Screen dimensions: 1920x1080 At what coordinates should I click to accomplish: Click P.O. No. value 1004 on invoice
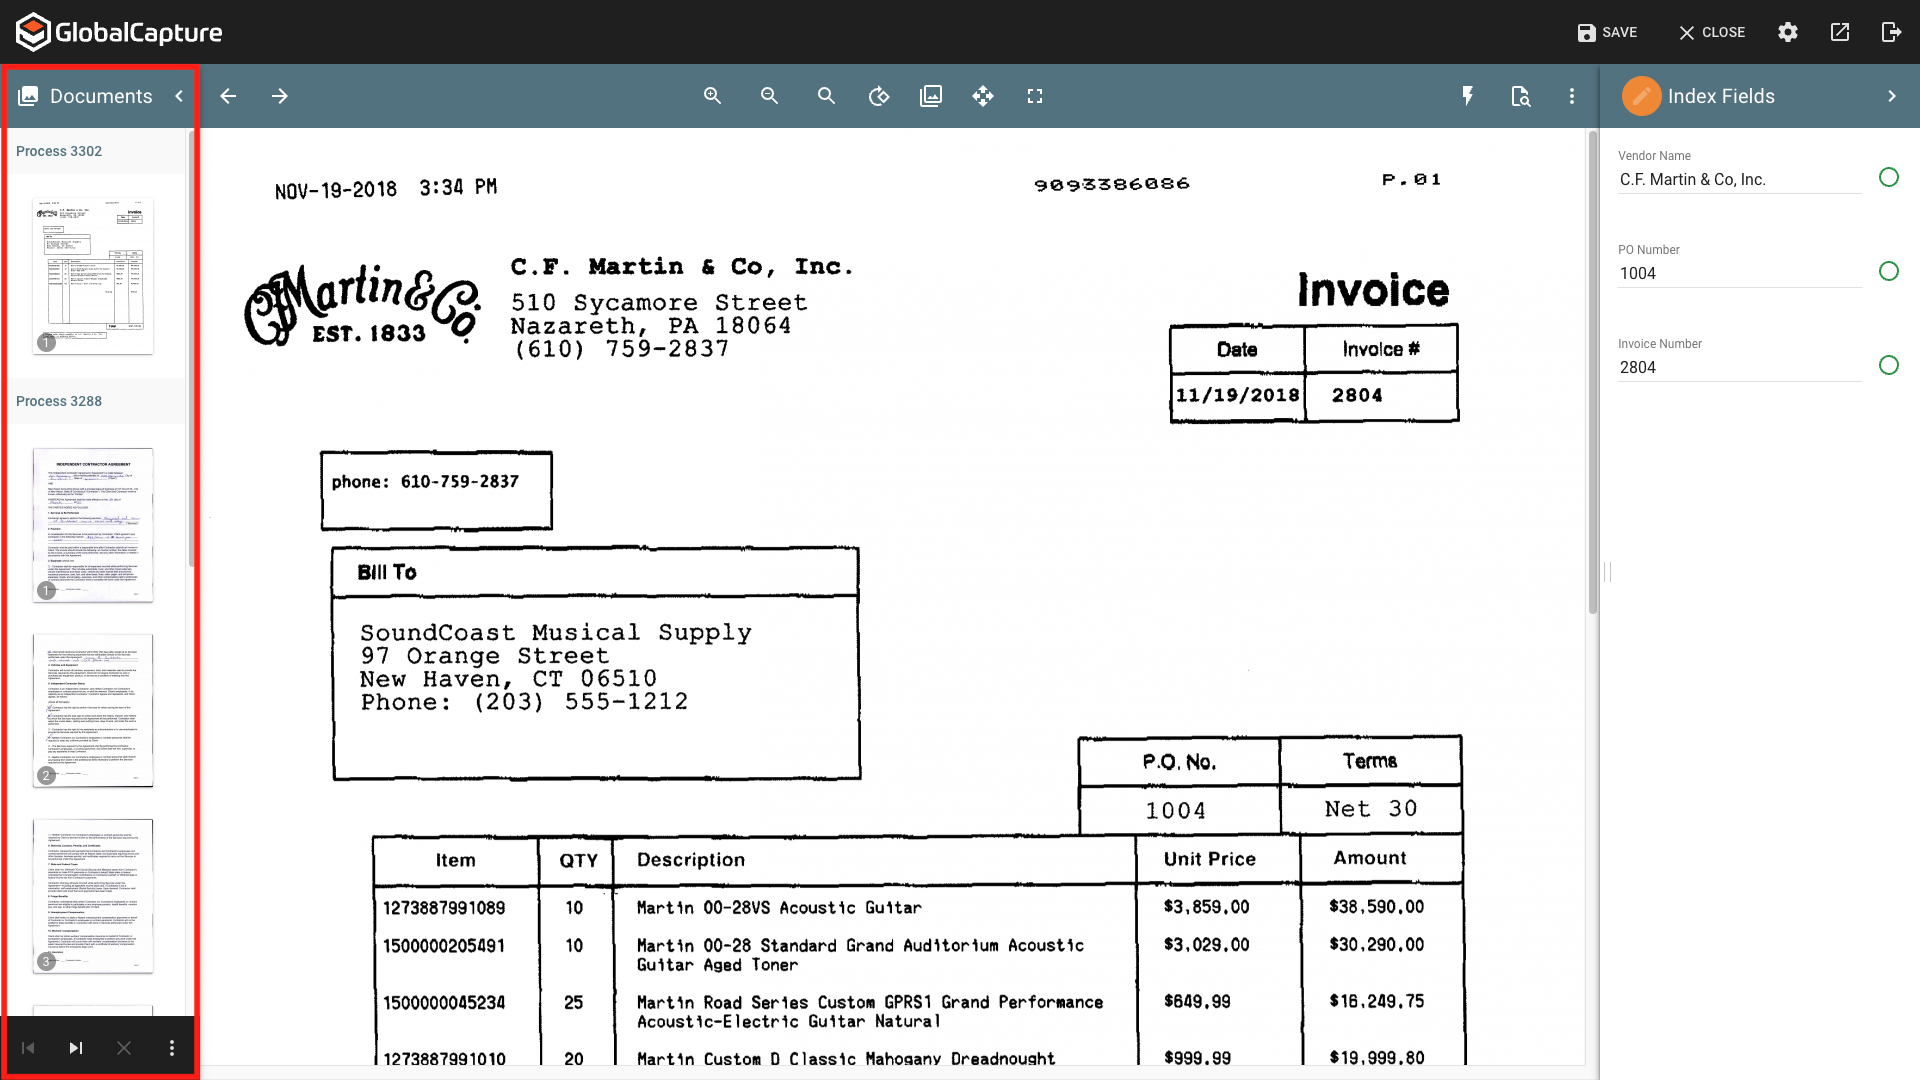[x=1176, y=811]
